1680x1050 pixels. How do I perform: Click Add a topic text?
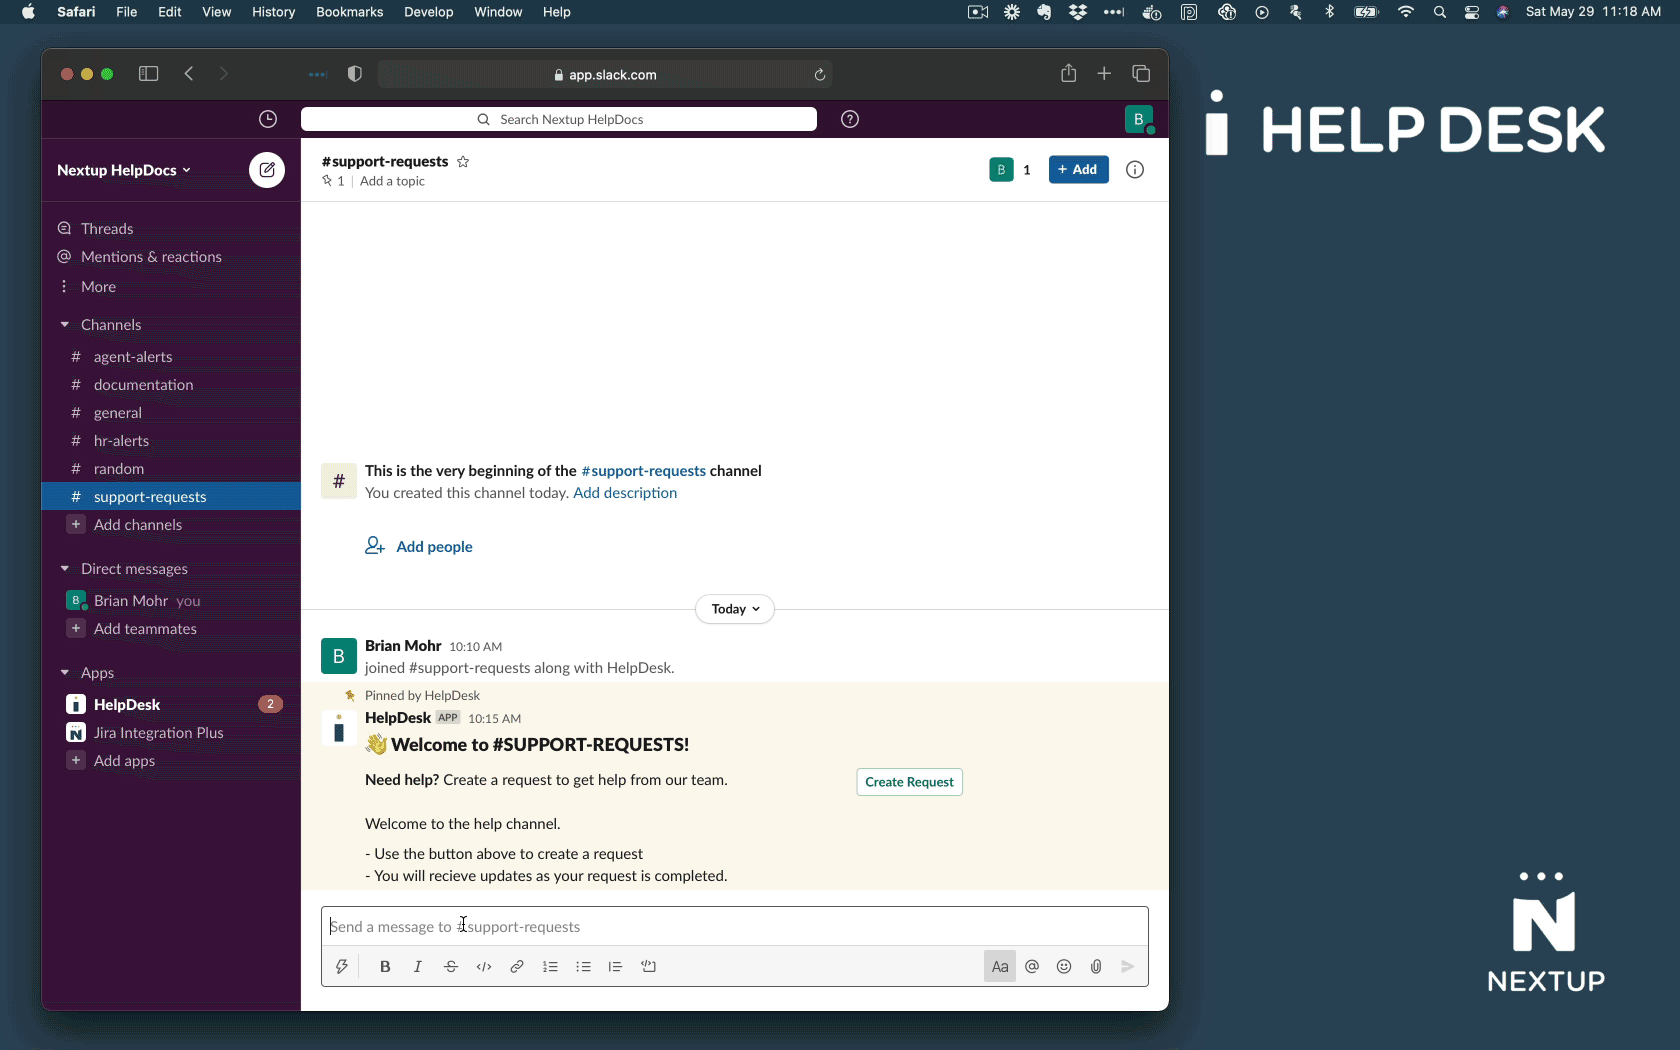click(x=392, y=181)
